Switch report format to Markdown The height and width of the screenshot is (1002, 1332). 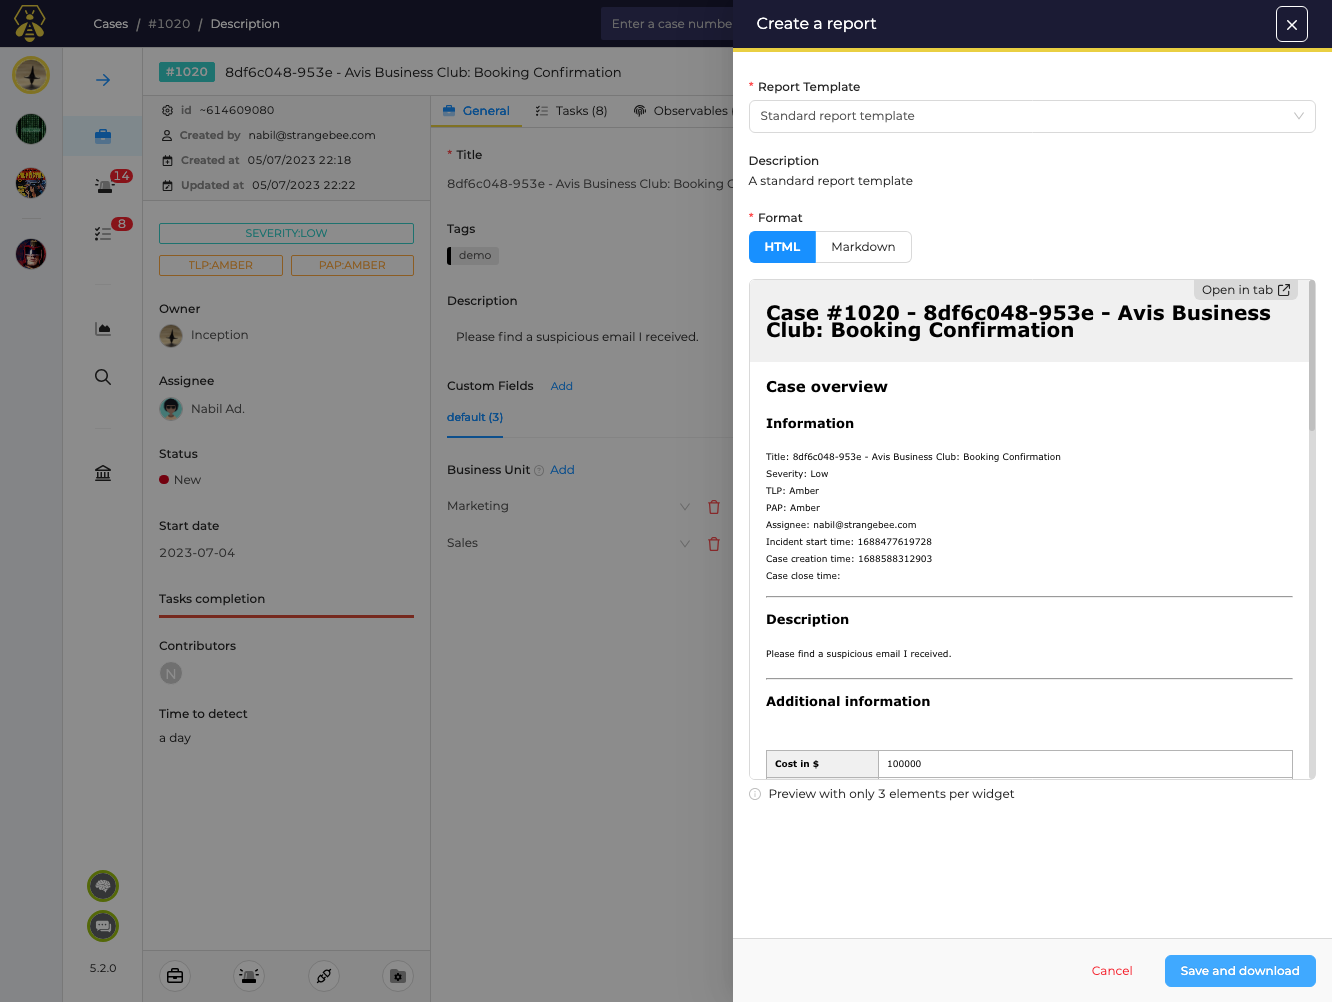coord(863,247)
